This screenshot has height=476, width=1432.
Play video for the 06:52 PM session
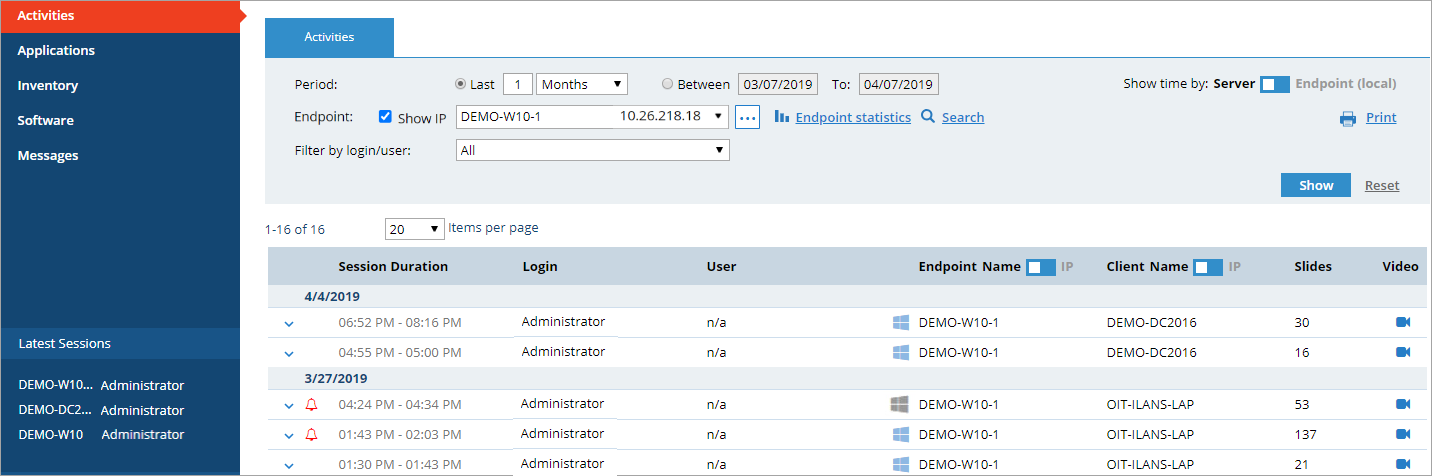tap(1402, 322)
